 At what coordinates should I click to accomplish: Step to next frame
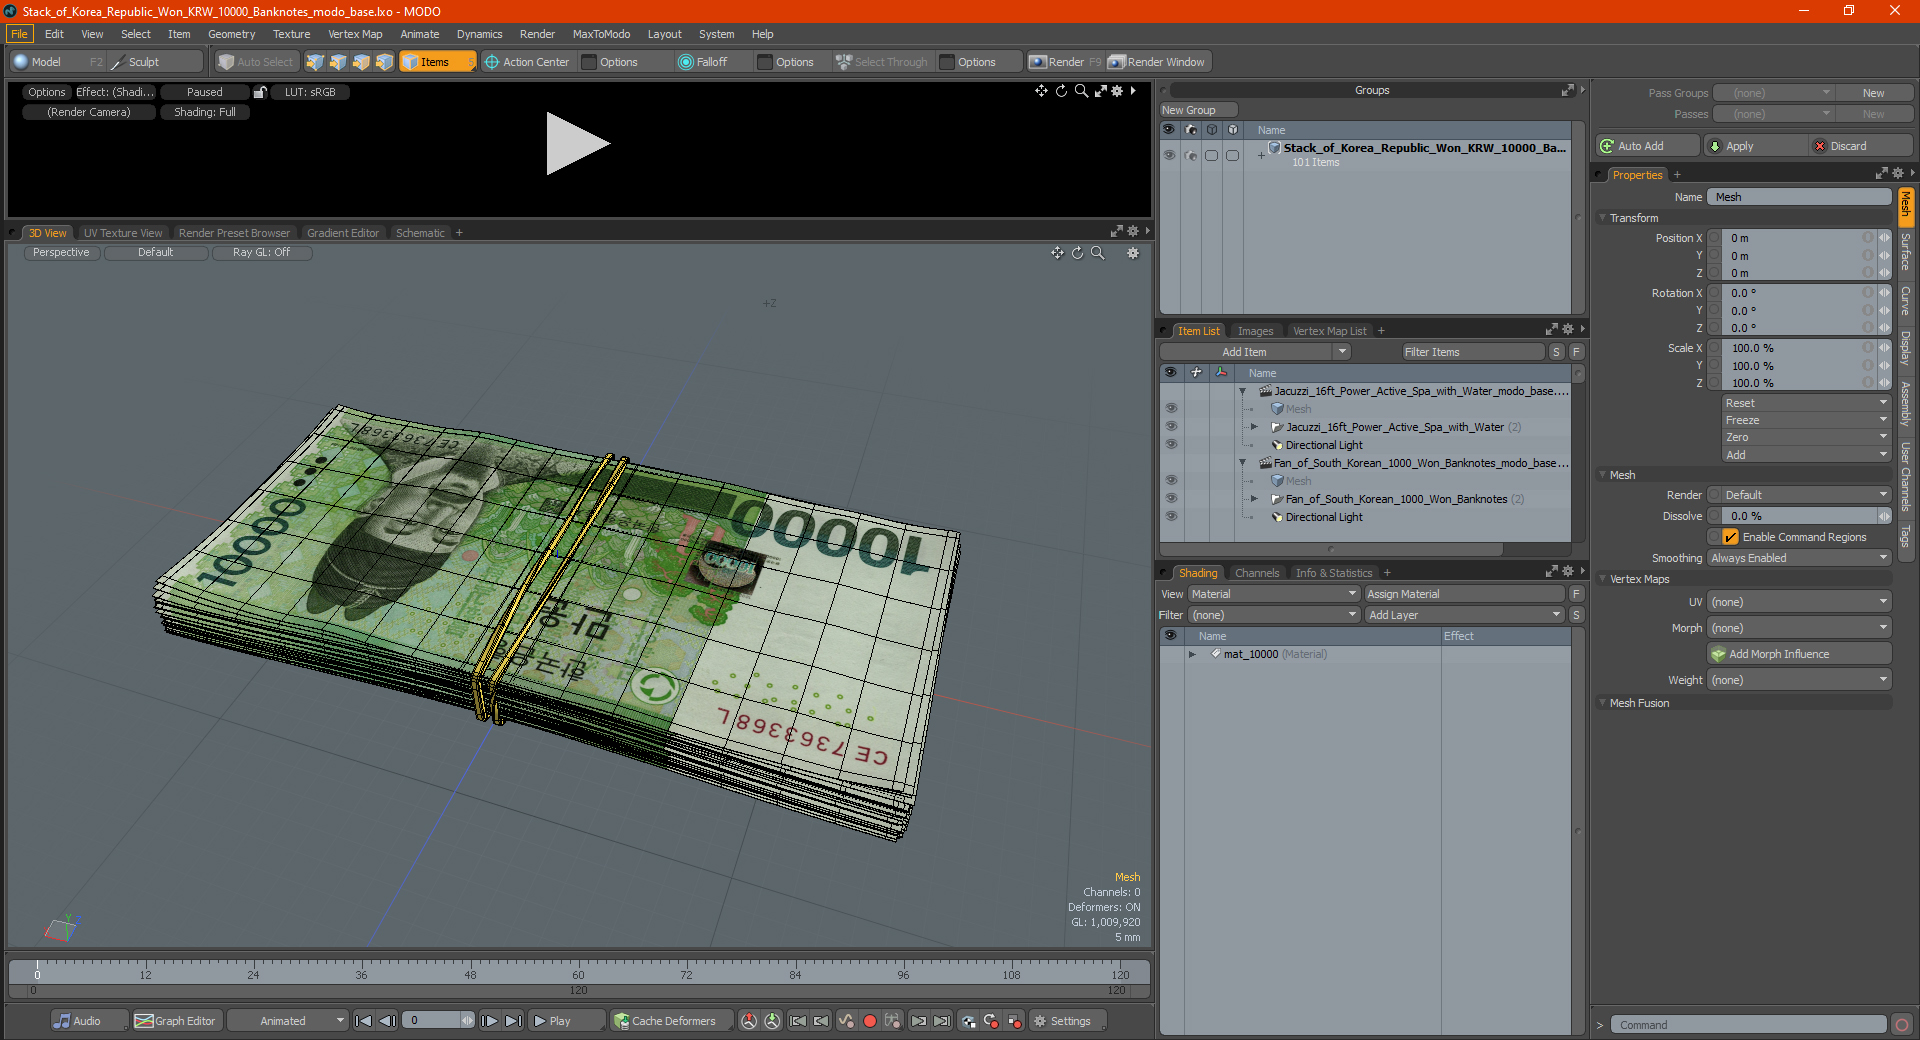[x=489, y=1021]
